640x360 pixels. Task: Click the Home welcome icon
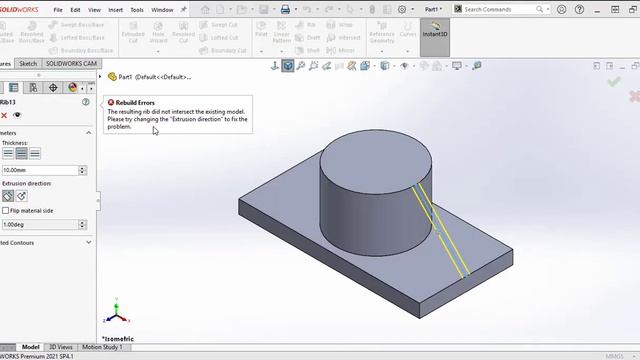click(x=205, y=9)
